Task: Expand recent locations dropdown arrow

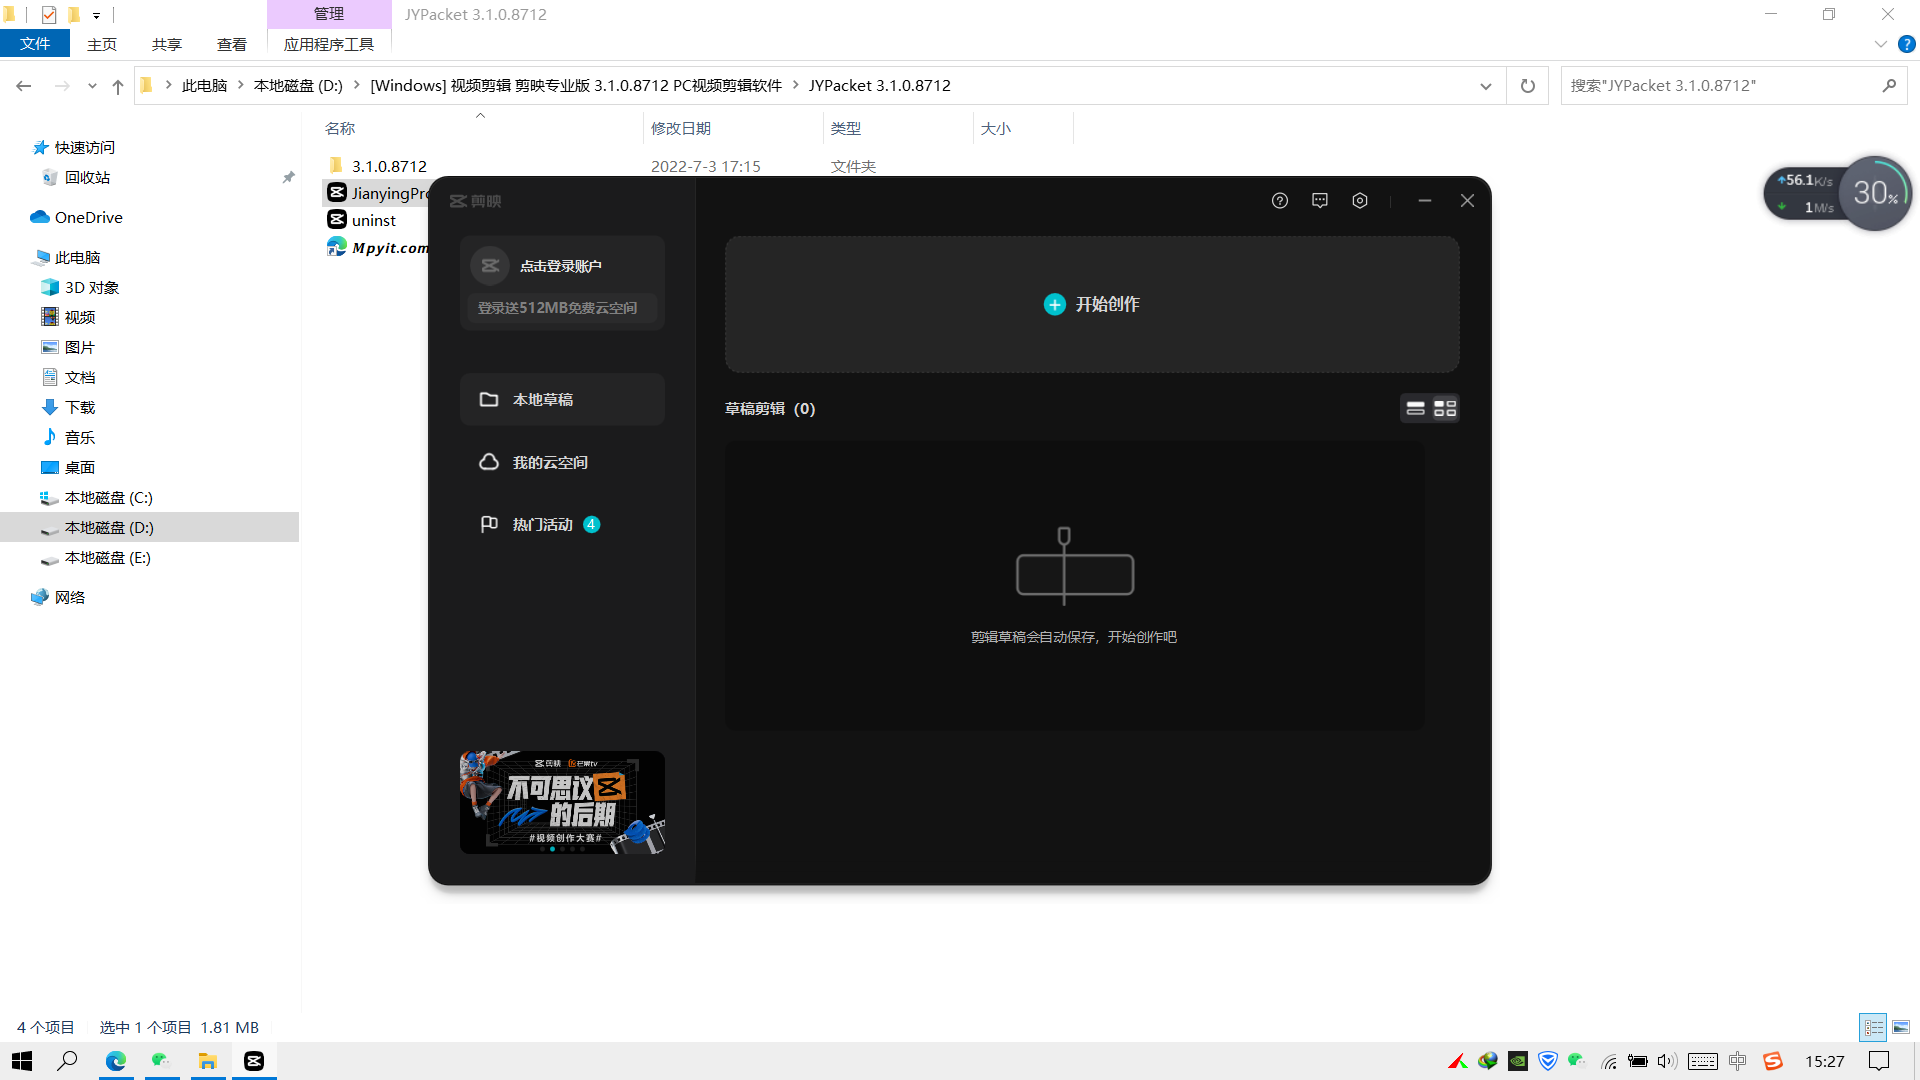Action: pyautogui.click(x=92, y=86)
